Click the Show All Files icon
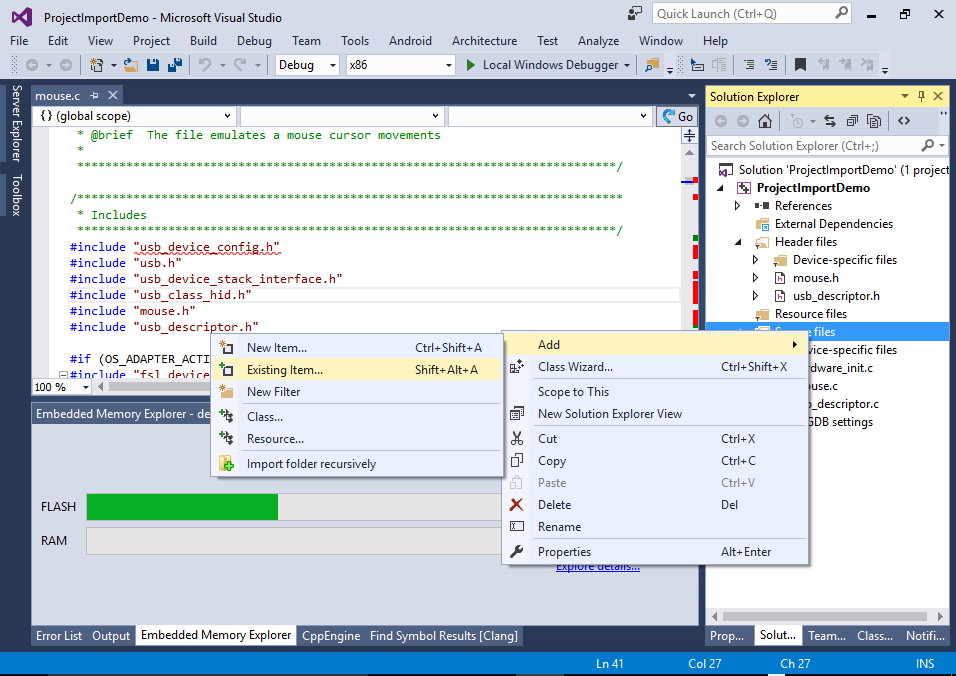Image resolution: width=956 pixels, height=676 pixels. pyautogui.click(x=873, y=121)
